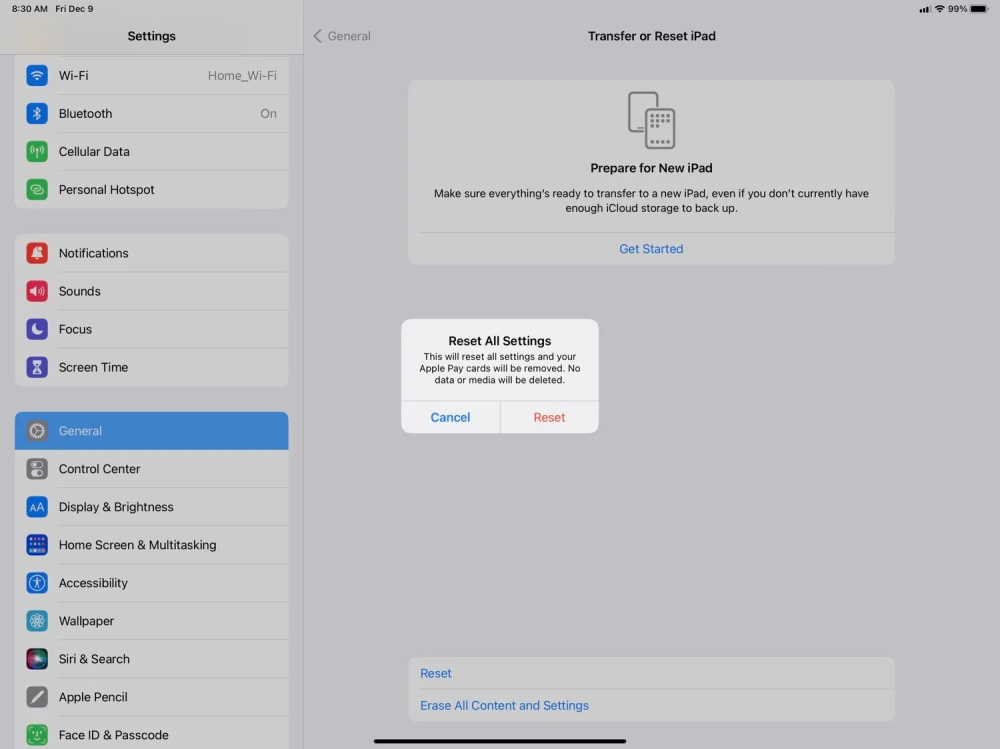Select the Apple Pencil icon
The image size is (1000, 749).
(x=37, y=697)
